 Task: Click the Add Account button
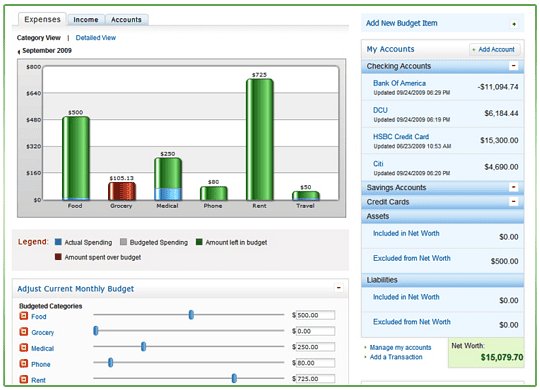(x=495, y=50)
